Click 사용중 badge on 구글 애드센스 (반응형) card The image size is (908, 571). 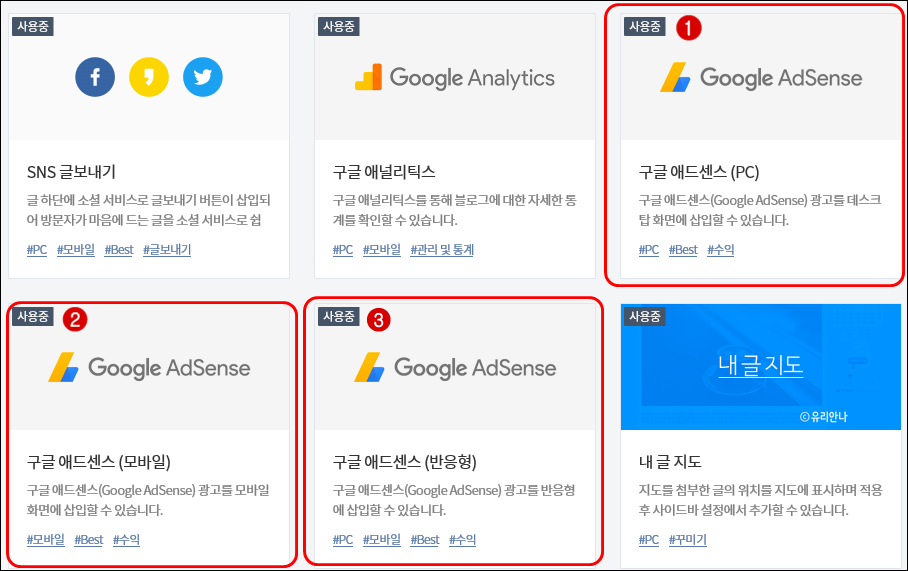pos(339,316)
